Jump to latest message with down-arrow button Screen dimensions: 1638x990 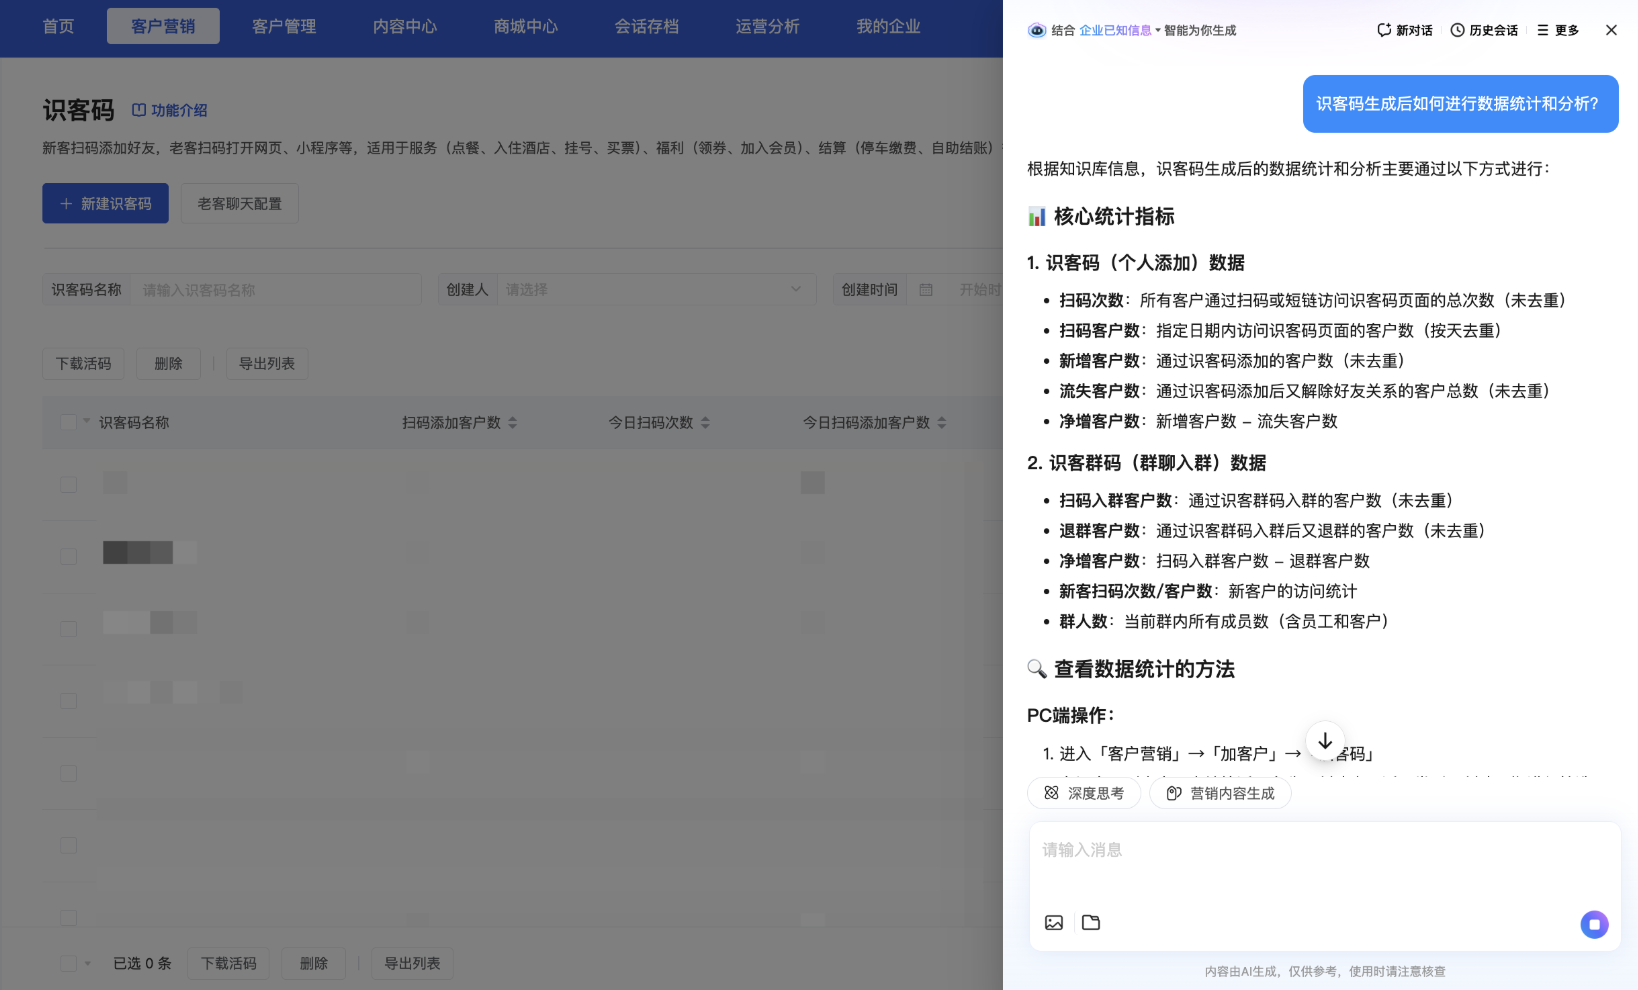pyautogui.click(x=1325, y=741)
